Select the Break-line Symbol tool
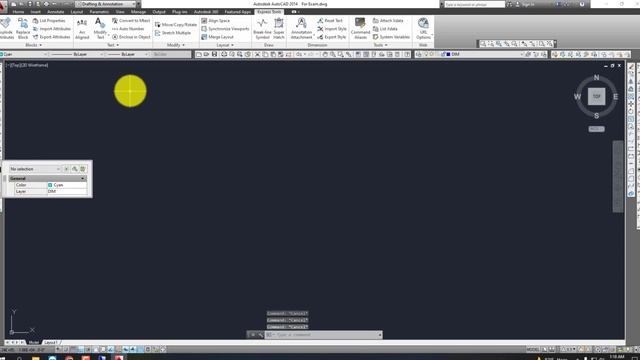 (x=262, y=28)
